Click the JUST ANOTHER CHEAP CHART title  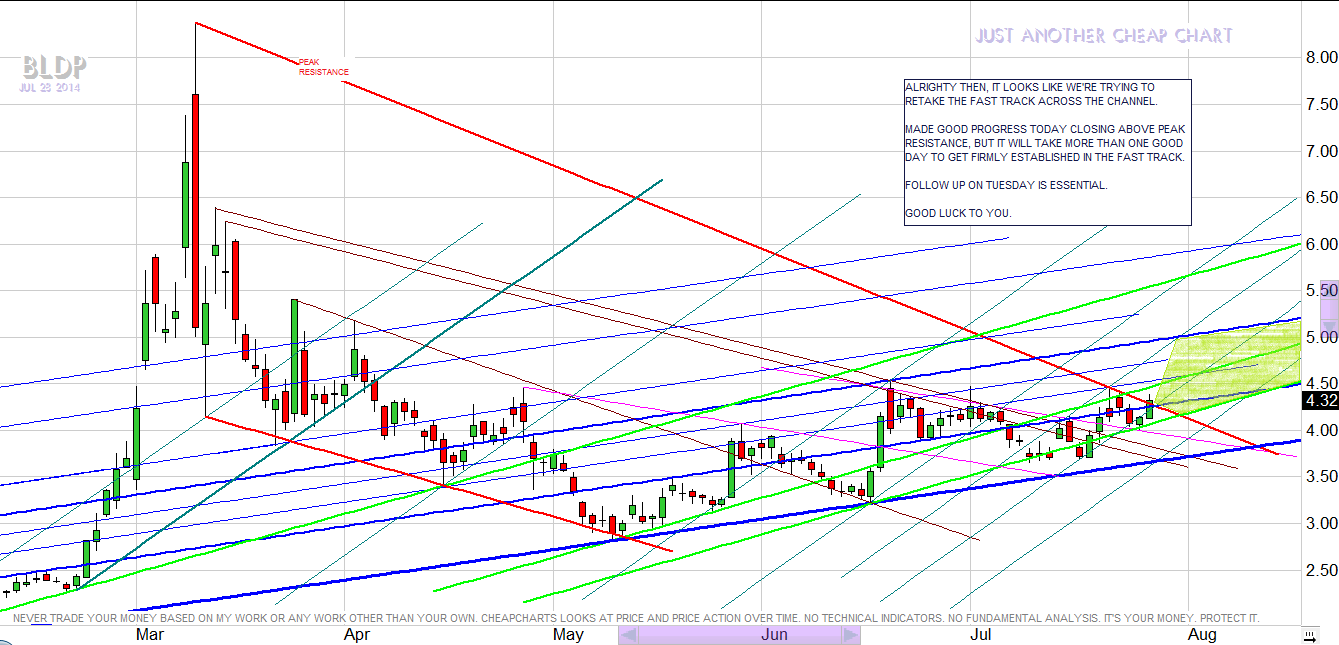(1104, 37)
